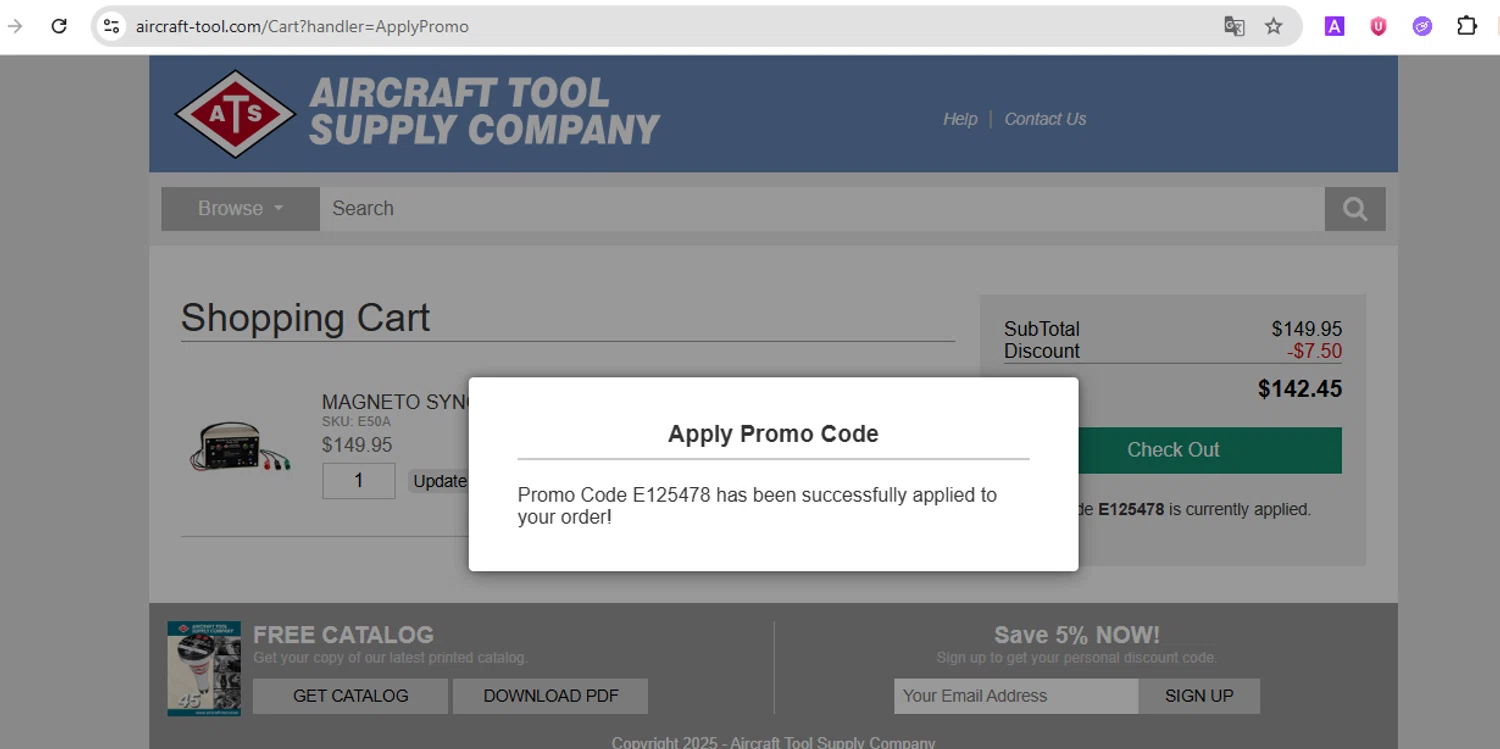Click the magnifier search button
The image size is (1500, 749).
[1355, 209]
